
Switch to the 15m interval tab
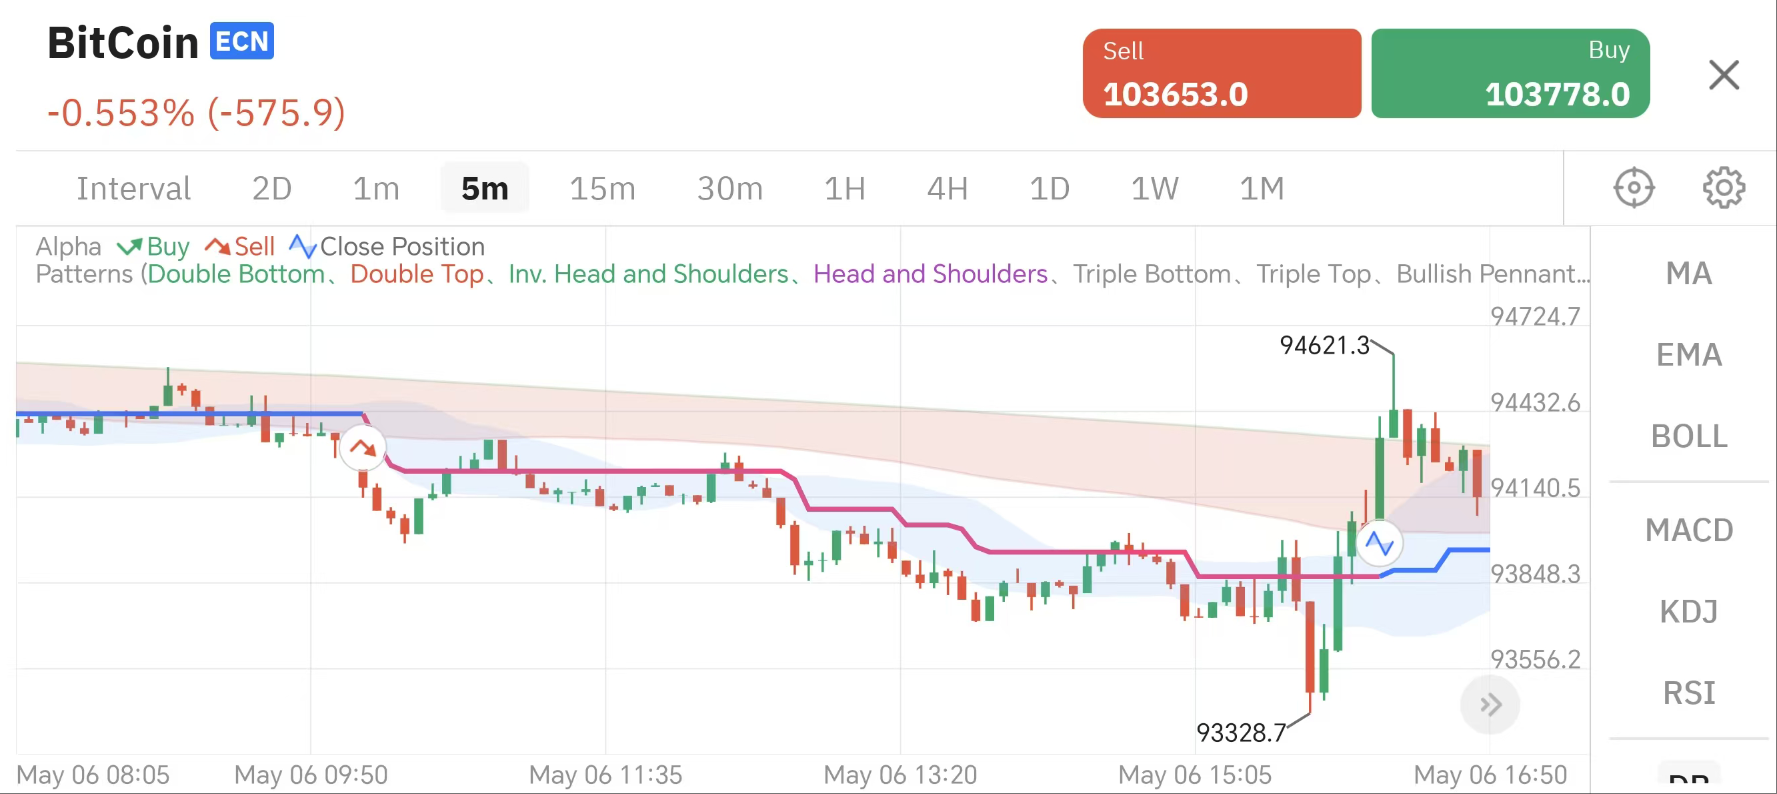602,187
